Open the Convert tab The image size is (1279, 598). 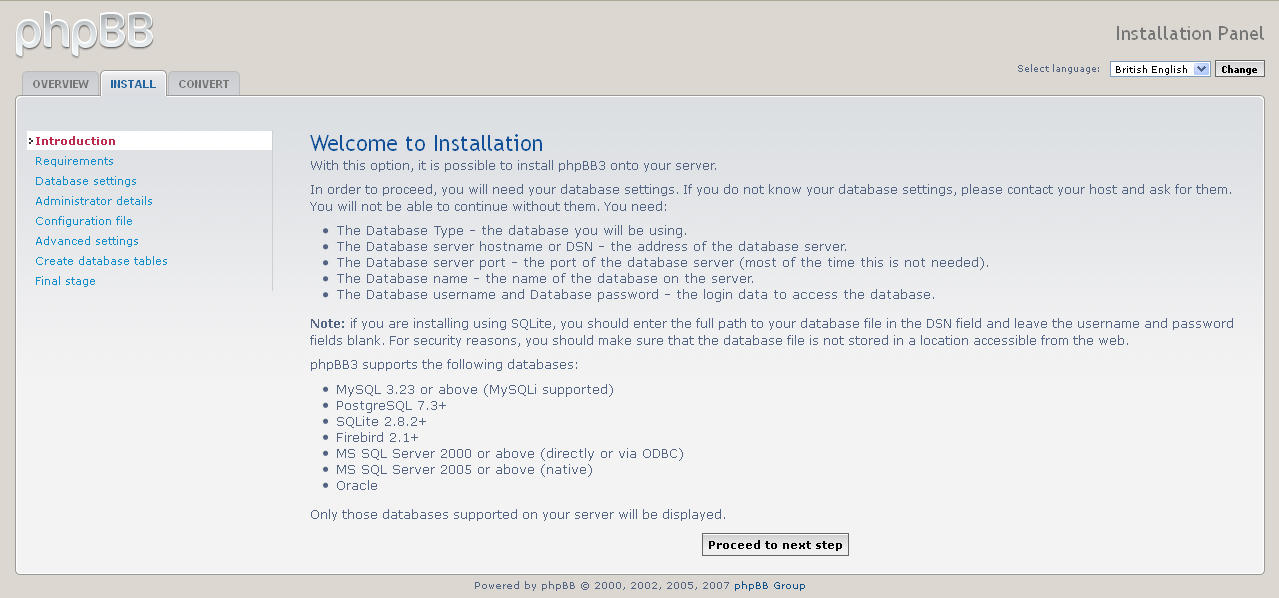[204, 84]
